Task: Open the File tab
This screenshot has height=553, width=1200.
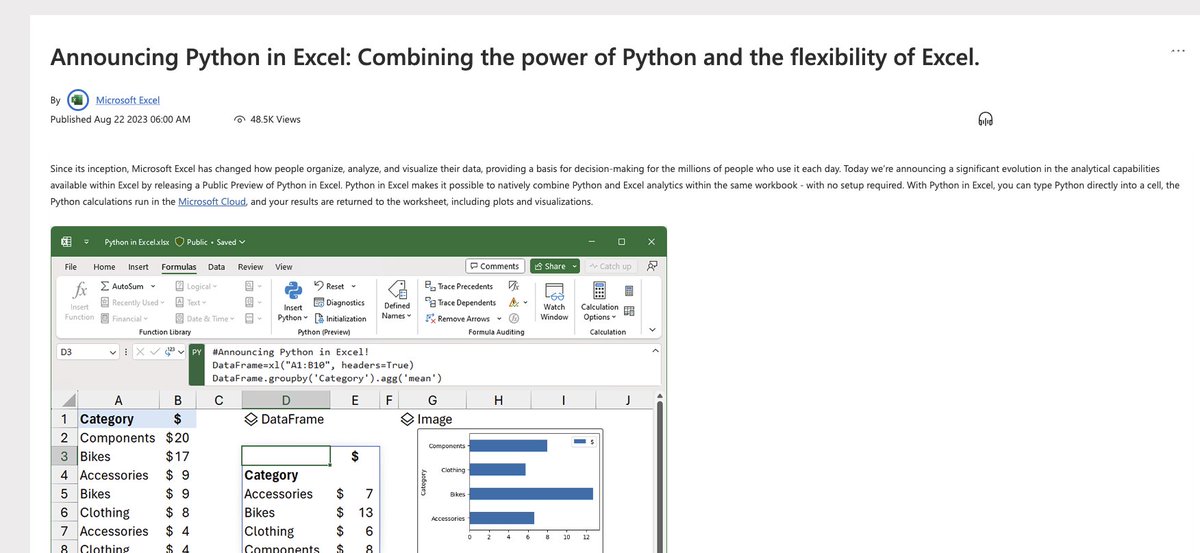Action: [x=71, y=267]
